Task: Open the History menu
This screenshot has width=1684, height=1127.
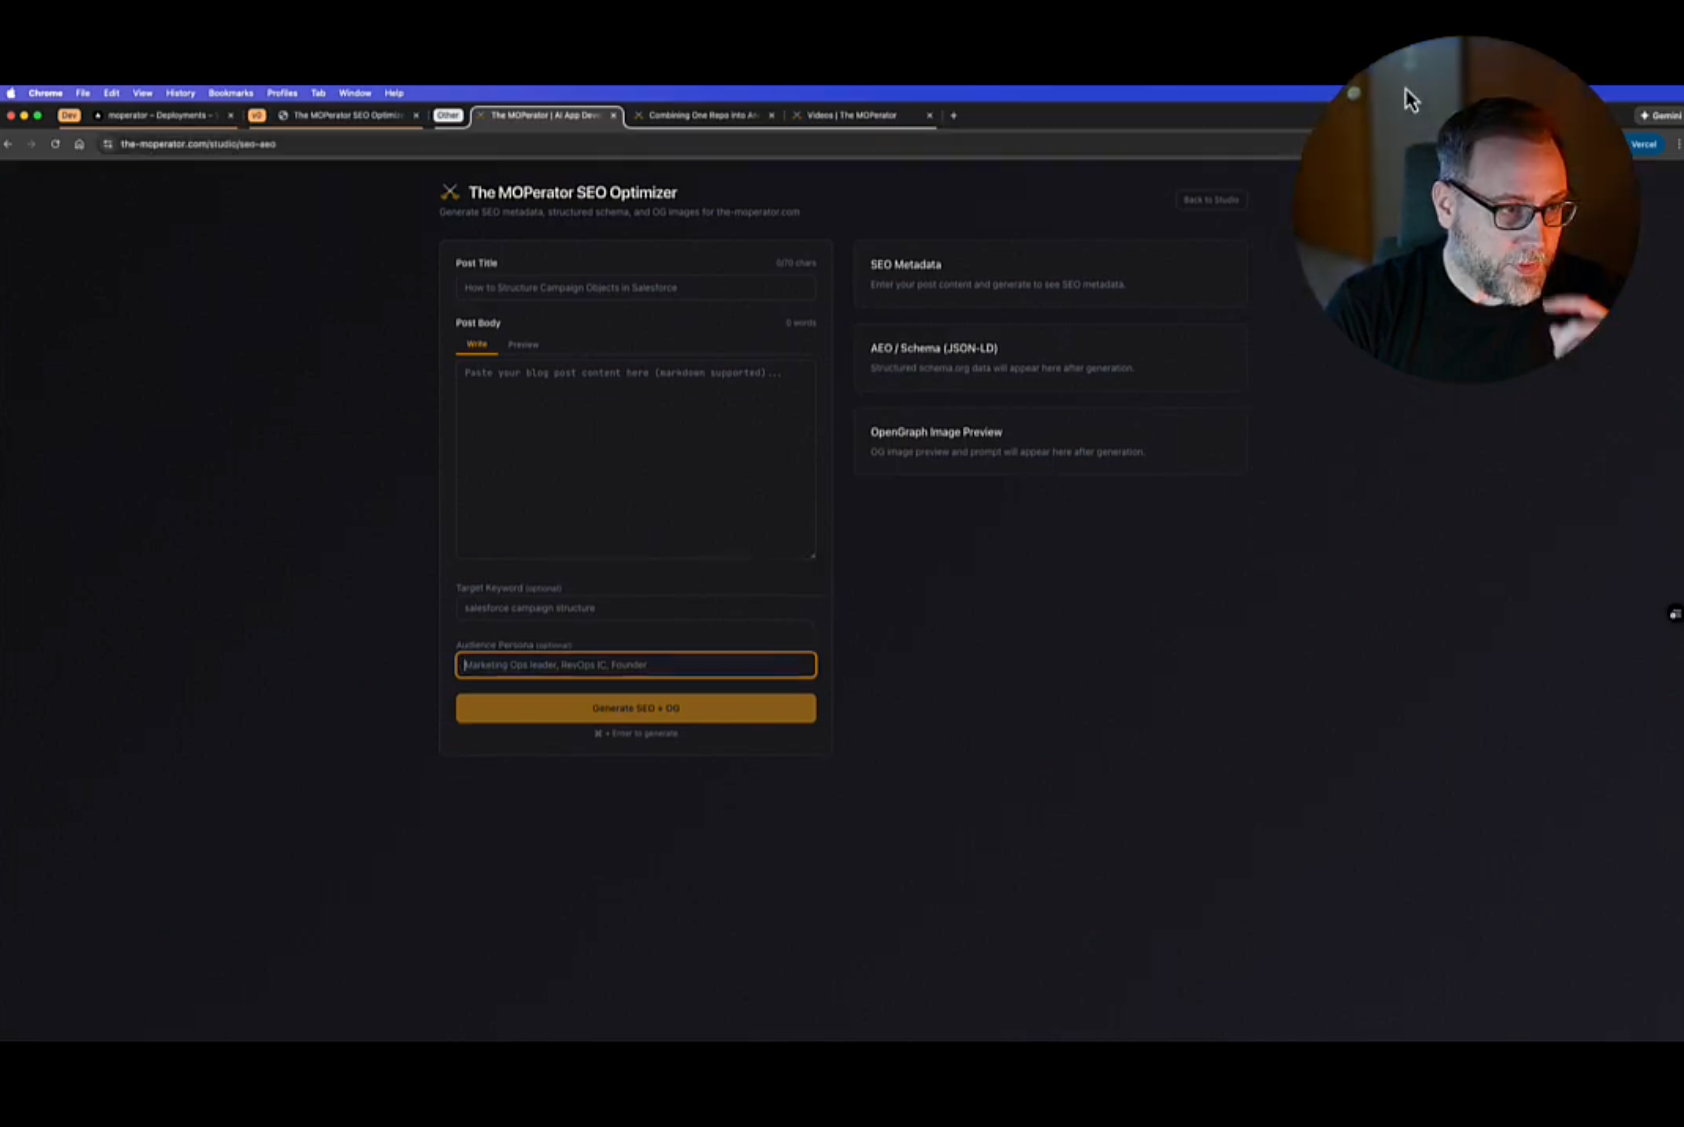Action: [180, 93]
